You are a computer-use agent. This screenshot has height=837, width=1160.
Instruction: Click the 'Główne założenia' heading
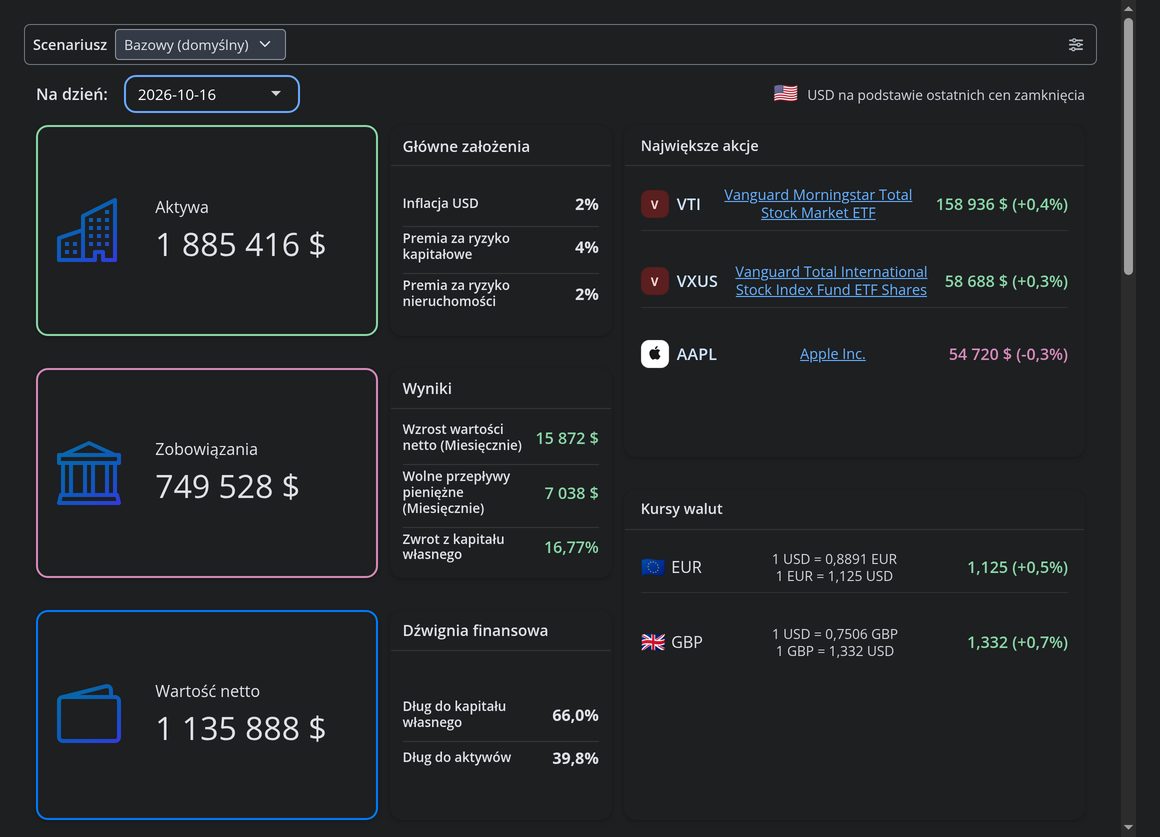click(x=466, y=147)
